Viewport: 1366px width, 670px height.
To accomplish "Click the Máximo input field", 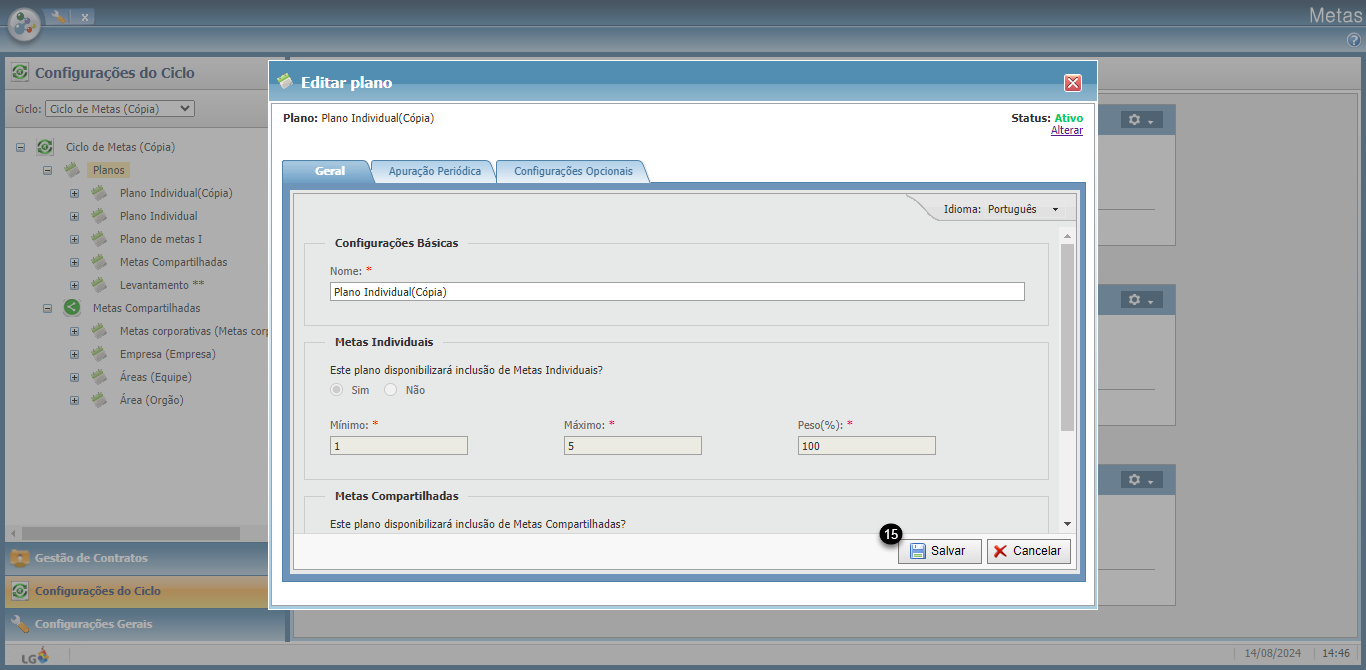I will pyautogui.click(x=632, y=446).
